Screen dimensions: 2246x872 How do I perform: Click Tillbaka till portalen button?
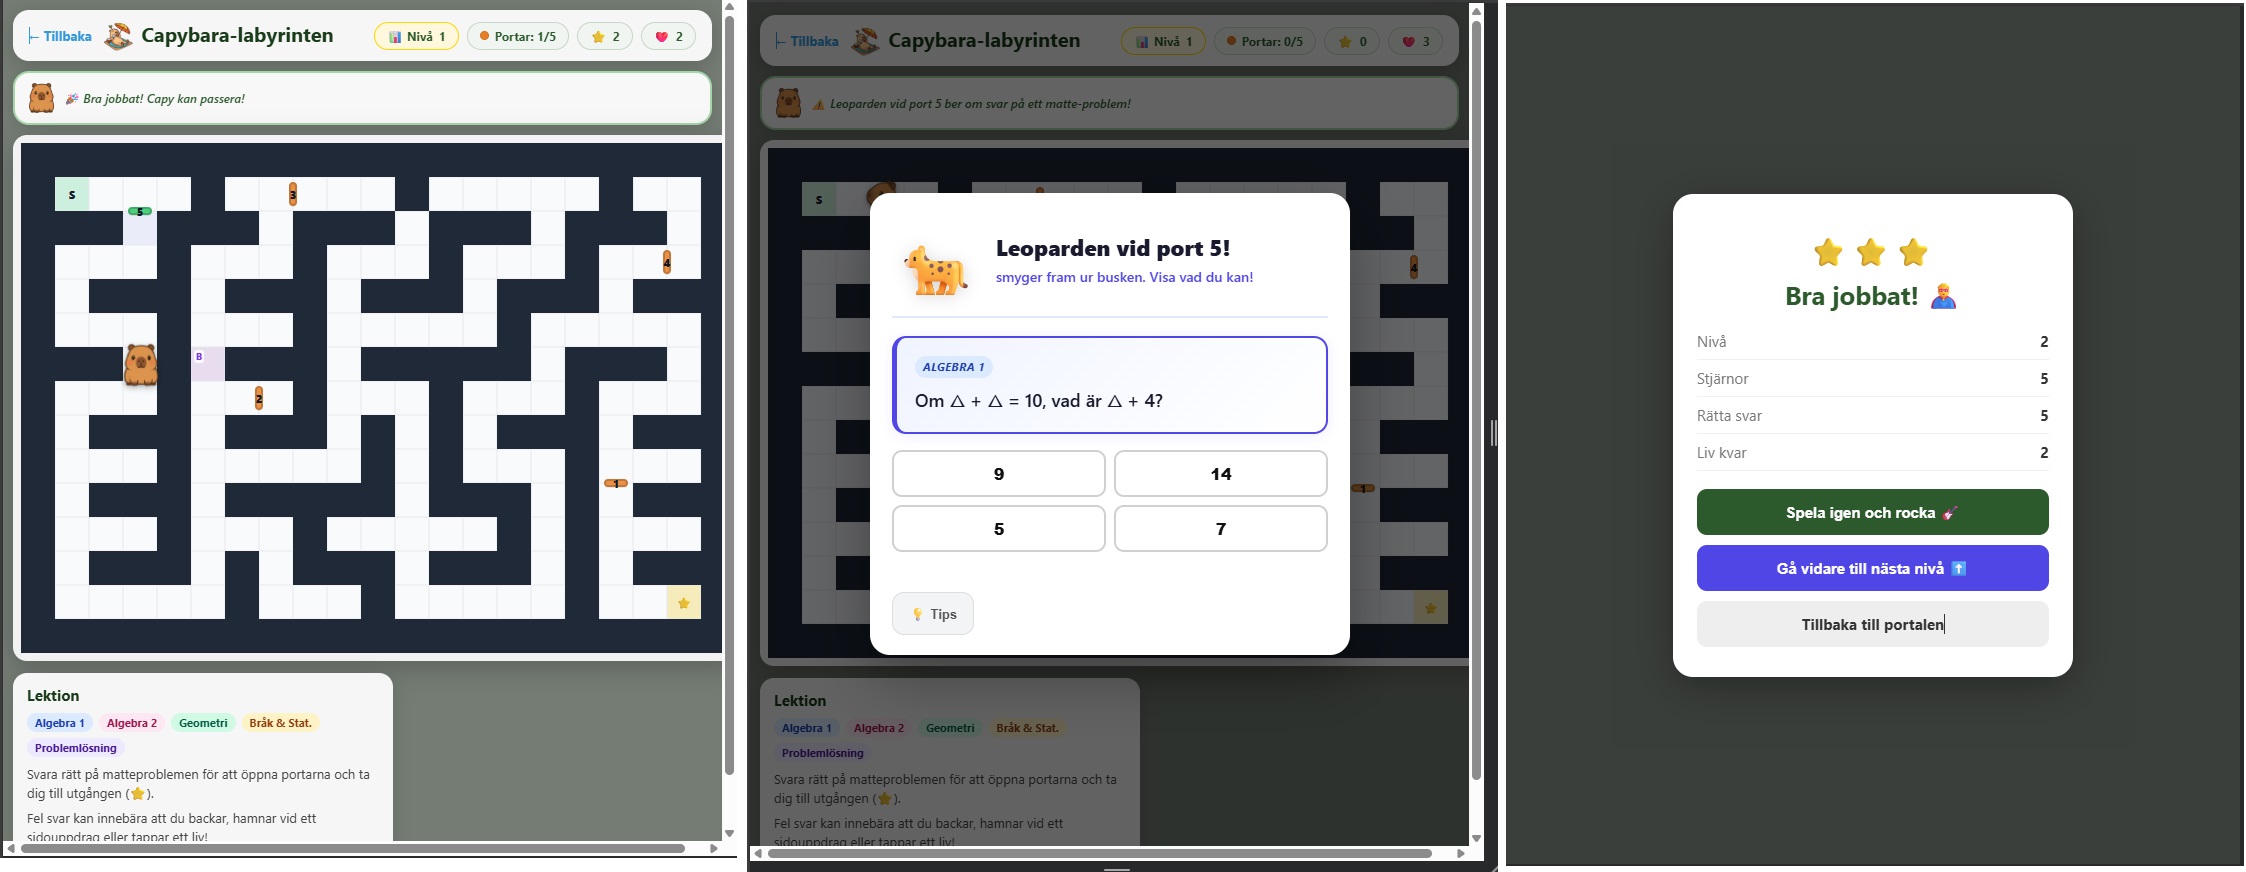(x=1872, y=624)
